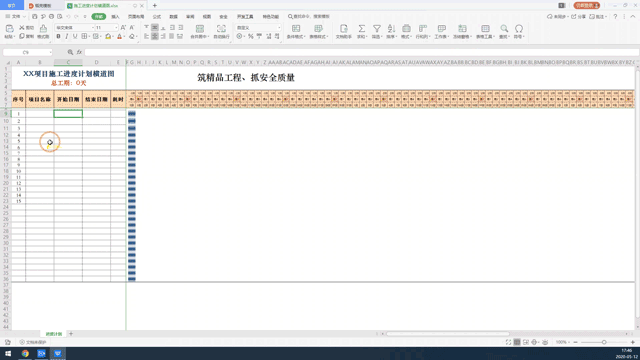Click the 分享 (Share) button

point(578,17)
